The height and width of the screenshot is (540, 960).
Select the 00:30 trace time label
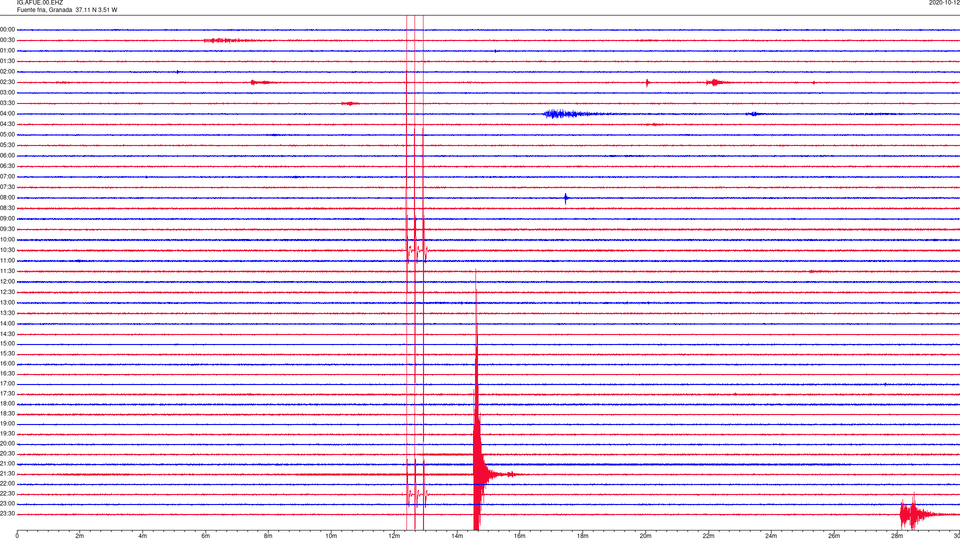pyautogui.click(x=7, y=40)
